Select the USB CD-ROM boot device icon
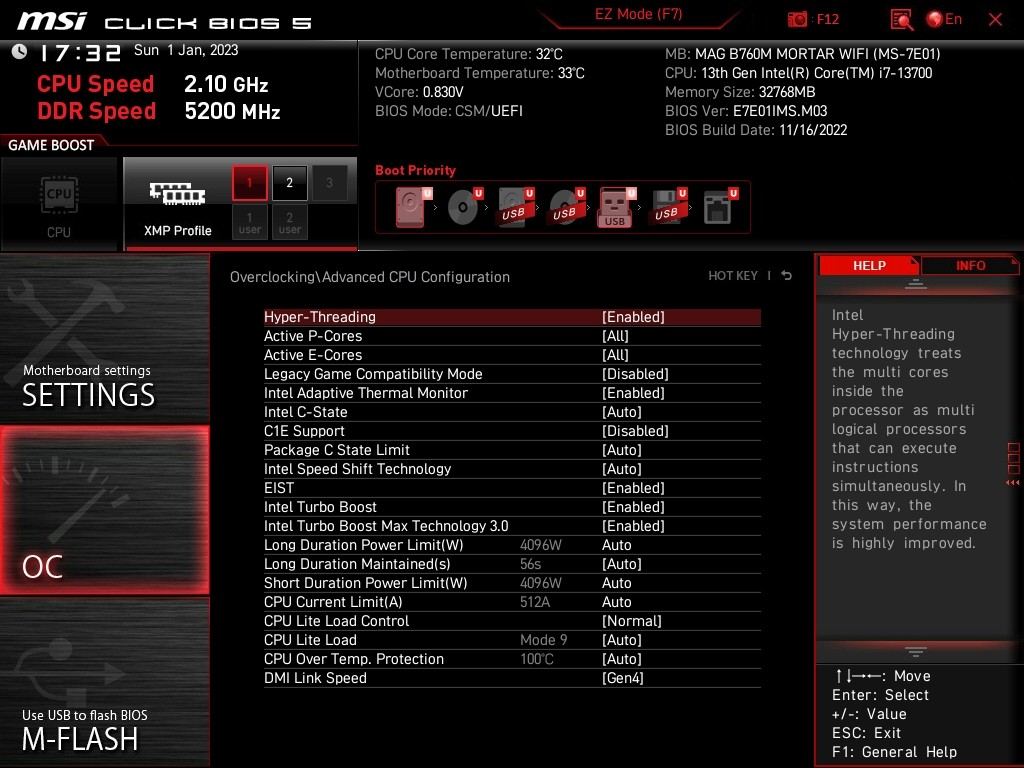 point(566,207)
